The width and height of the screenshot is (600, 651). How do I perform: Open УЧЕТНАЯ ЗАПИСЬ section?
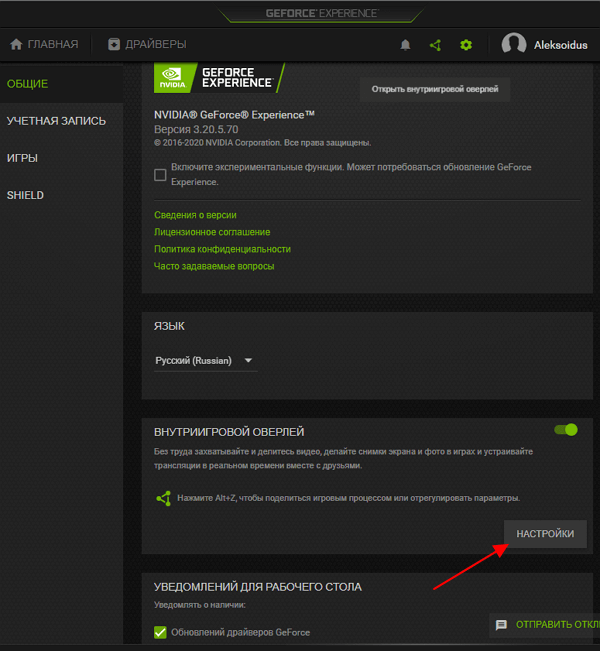click(x=56, y=121)
